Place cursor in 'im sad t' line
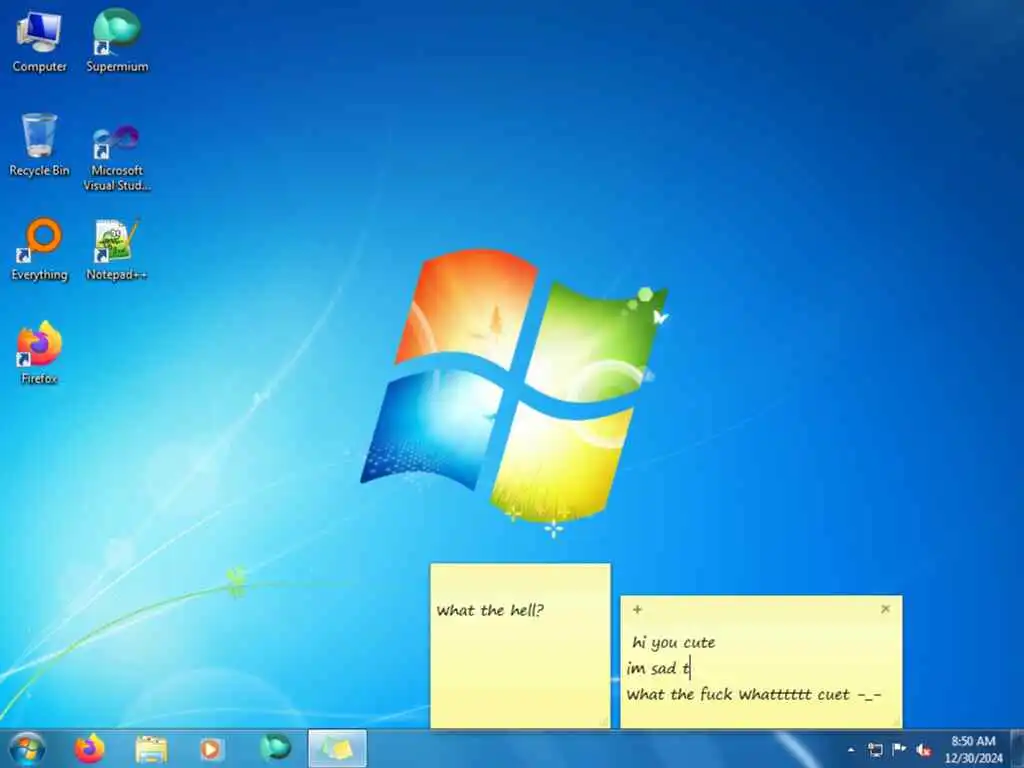 pyautogui.click(x=658, y=668)
